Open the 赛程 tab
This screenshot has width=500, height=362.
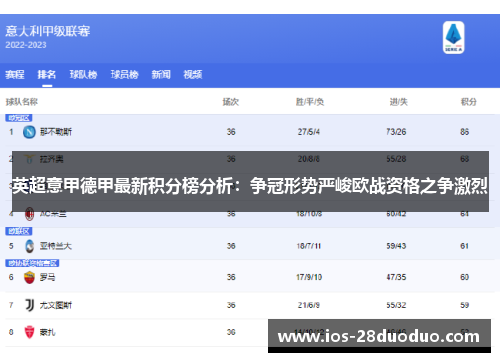coord(15,74)
